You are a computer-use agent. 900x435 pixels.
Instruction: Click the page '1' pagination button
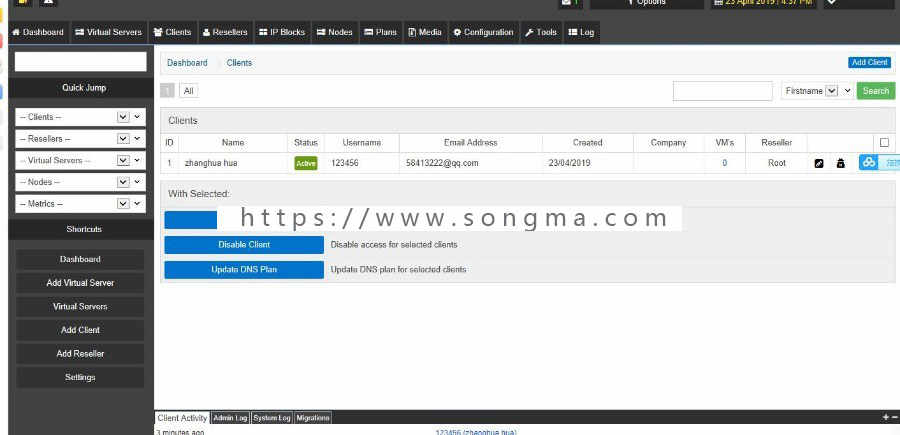tap(167, 91)
